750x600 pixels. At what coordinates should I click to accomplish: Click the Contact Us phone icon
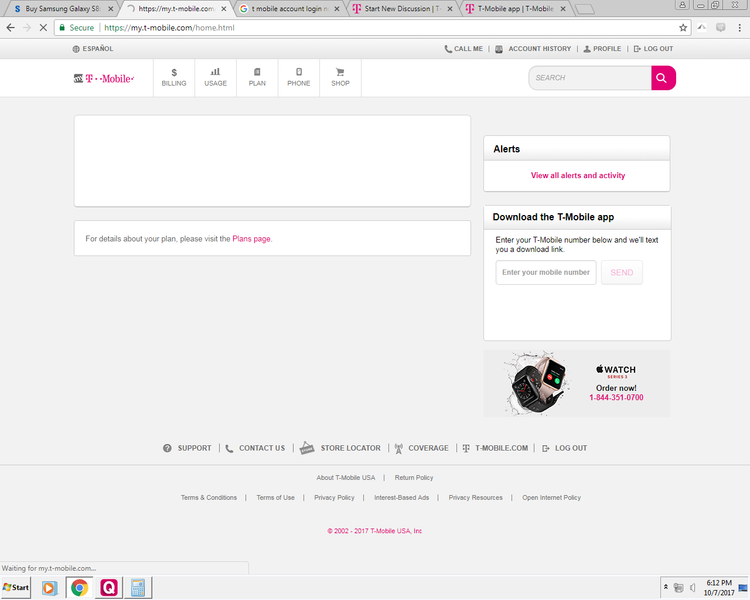(x=229, y=448)
